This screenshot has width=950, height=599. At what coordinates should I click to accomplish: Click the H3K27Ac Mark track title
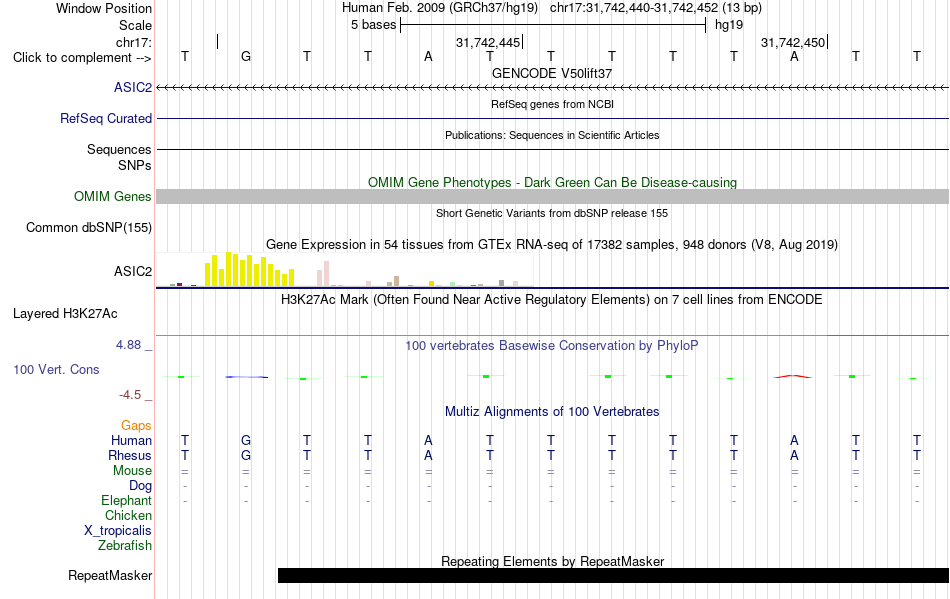pos(552,299)
